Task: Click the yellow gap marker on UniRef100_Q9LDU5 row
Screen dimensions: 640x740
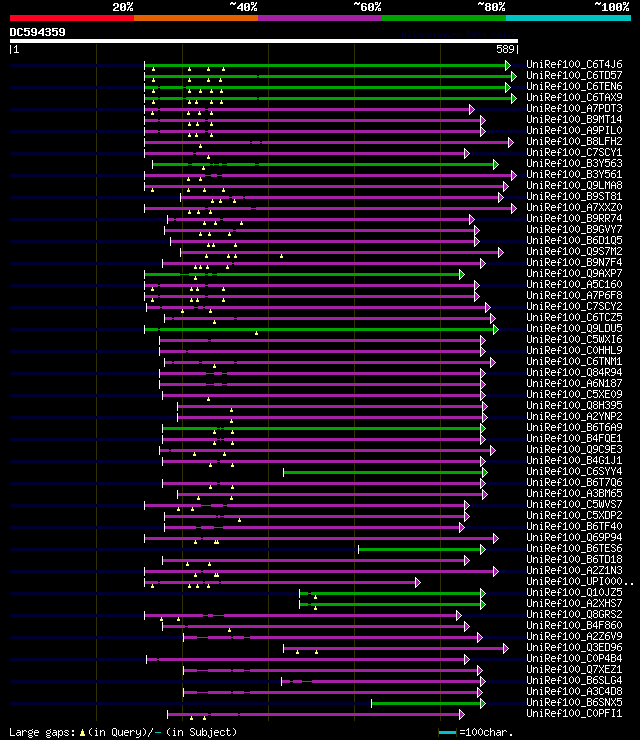Action: tap(256, 333)
